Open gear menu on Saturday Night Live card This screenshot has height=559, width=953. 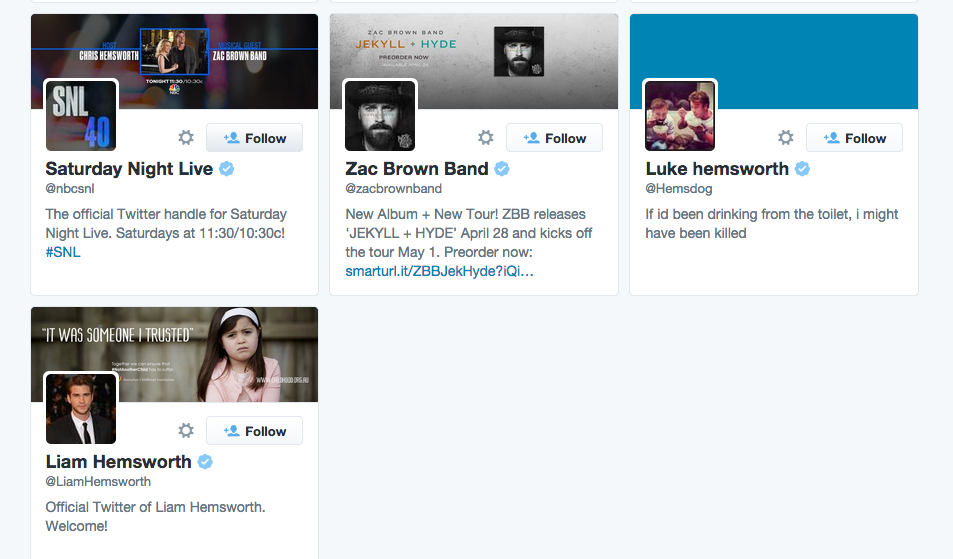tap(186, 138)
